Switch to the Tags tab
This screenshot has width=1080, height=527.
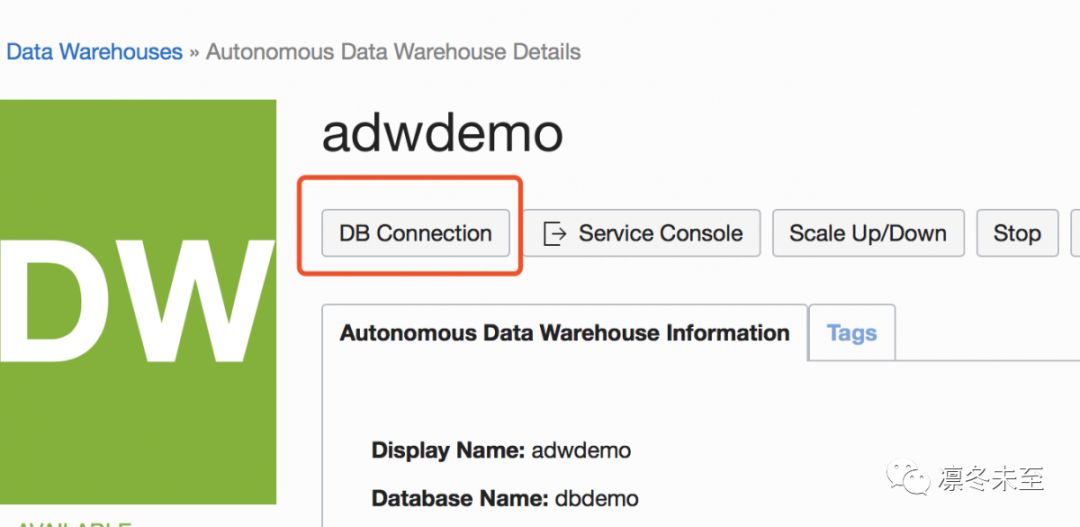[851, 333]
